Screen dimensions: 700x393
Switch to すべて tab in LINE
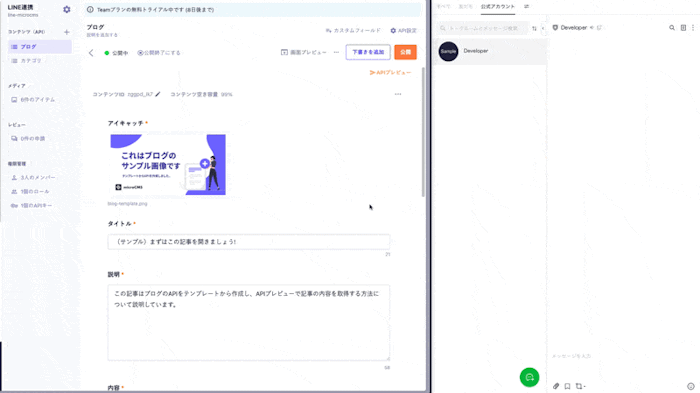click(443, 7)
